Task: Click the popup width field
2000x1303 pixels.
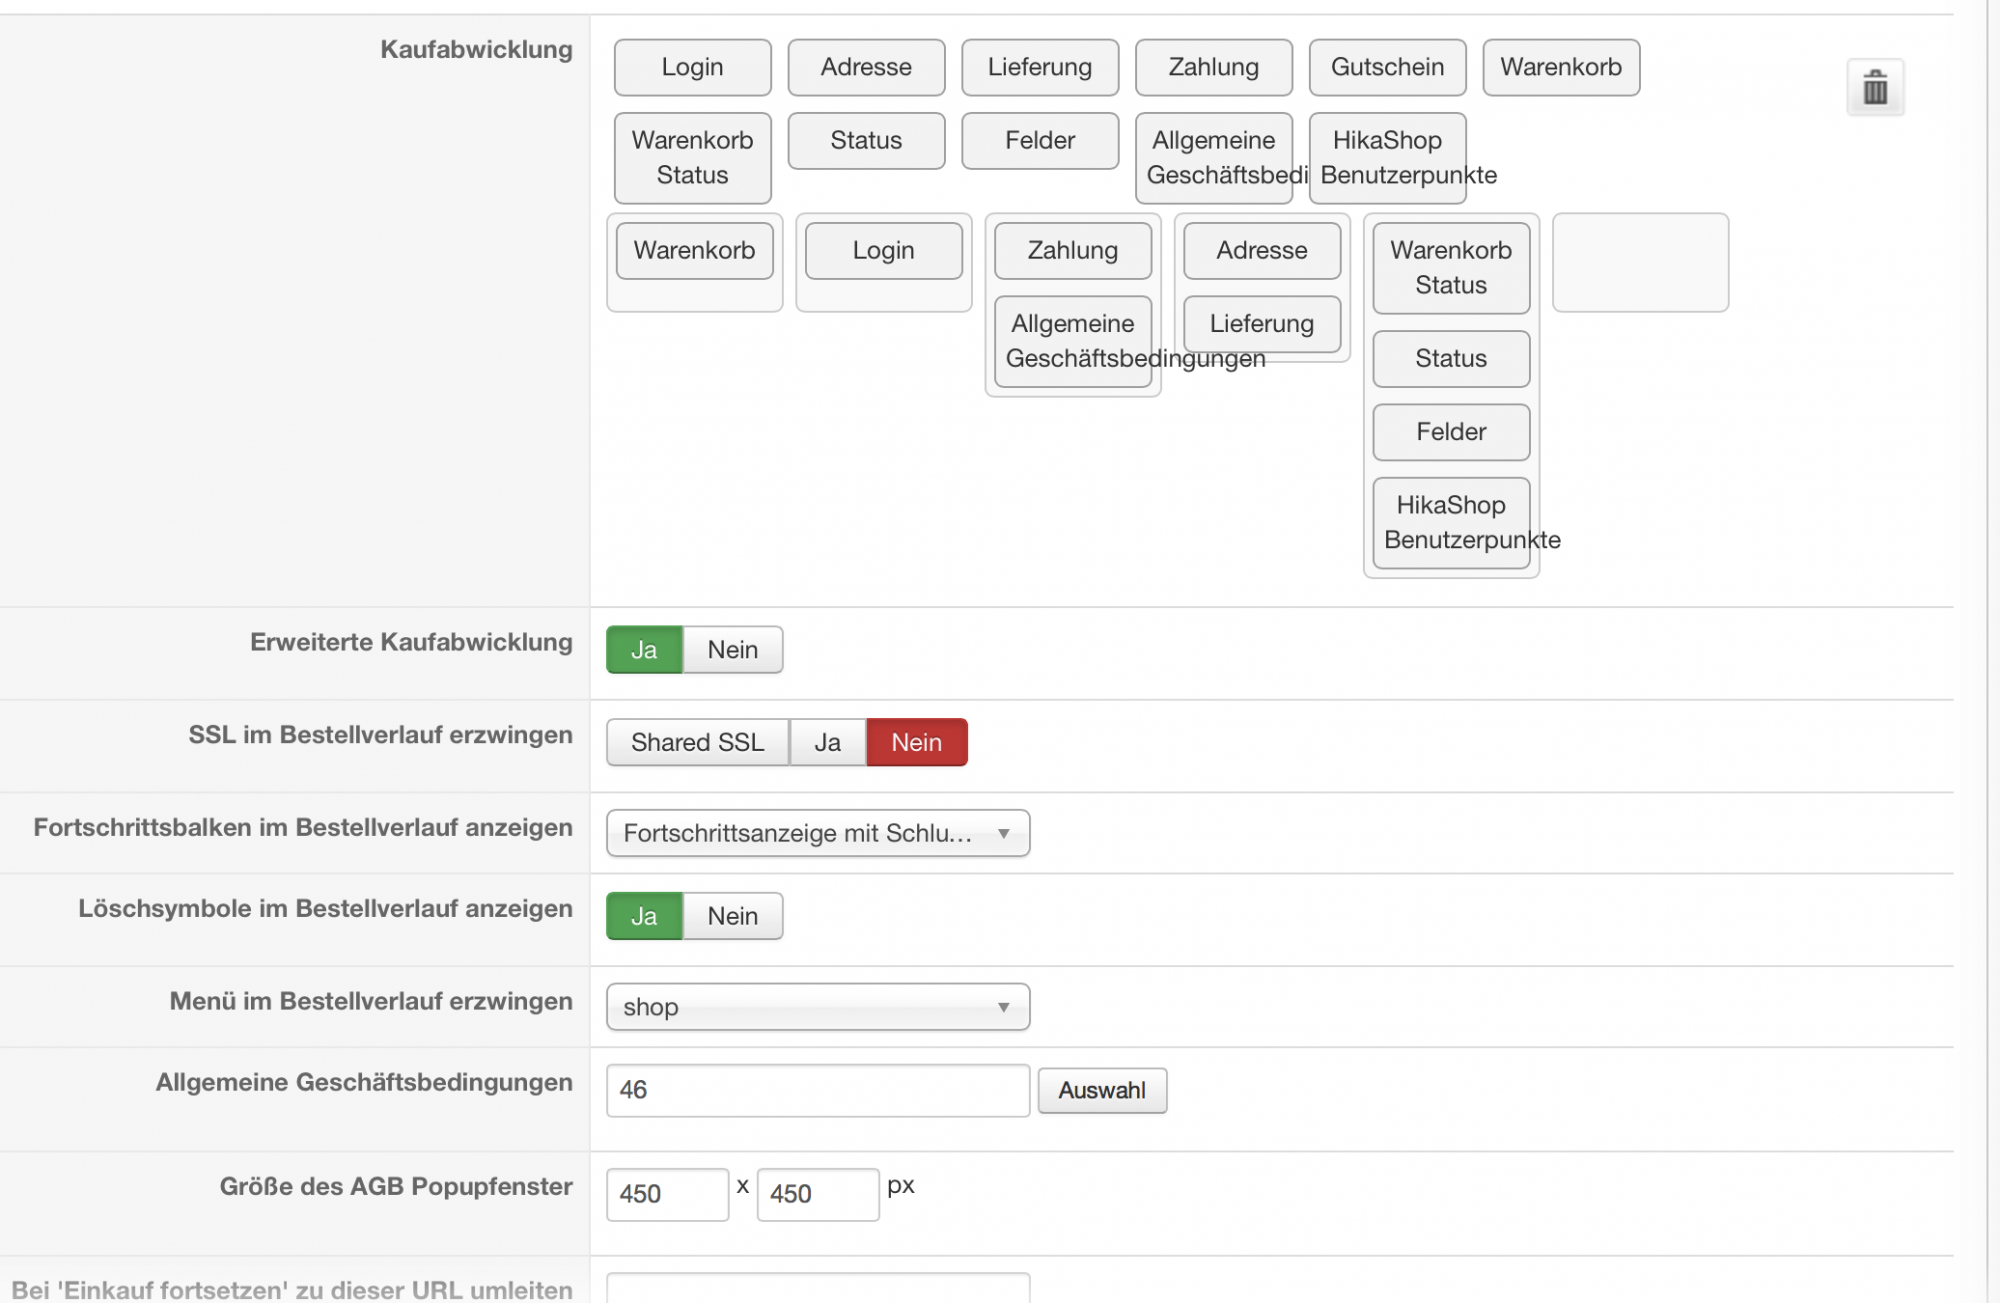Action: [667, 1194]
